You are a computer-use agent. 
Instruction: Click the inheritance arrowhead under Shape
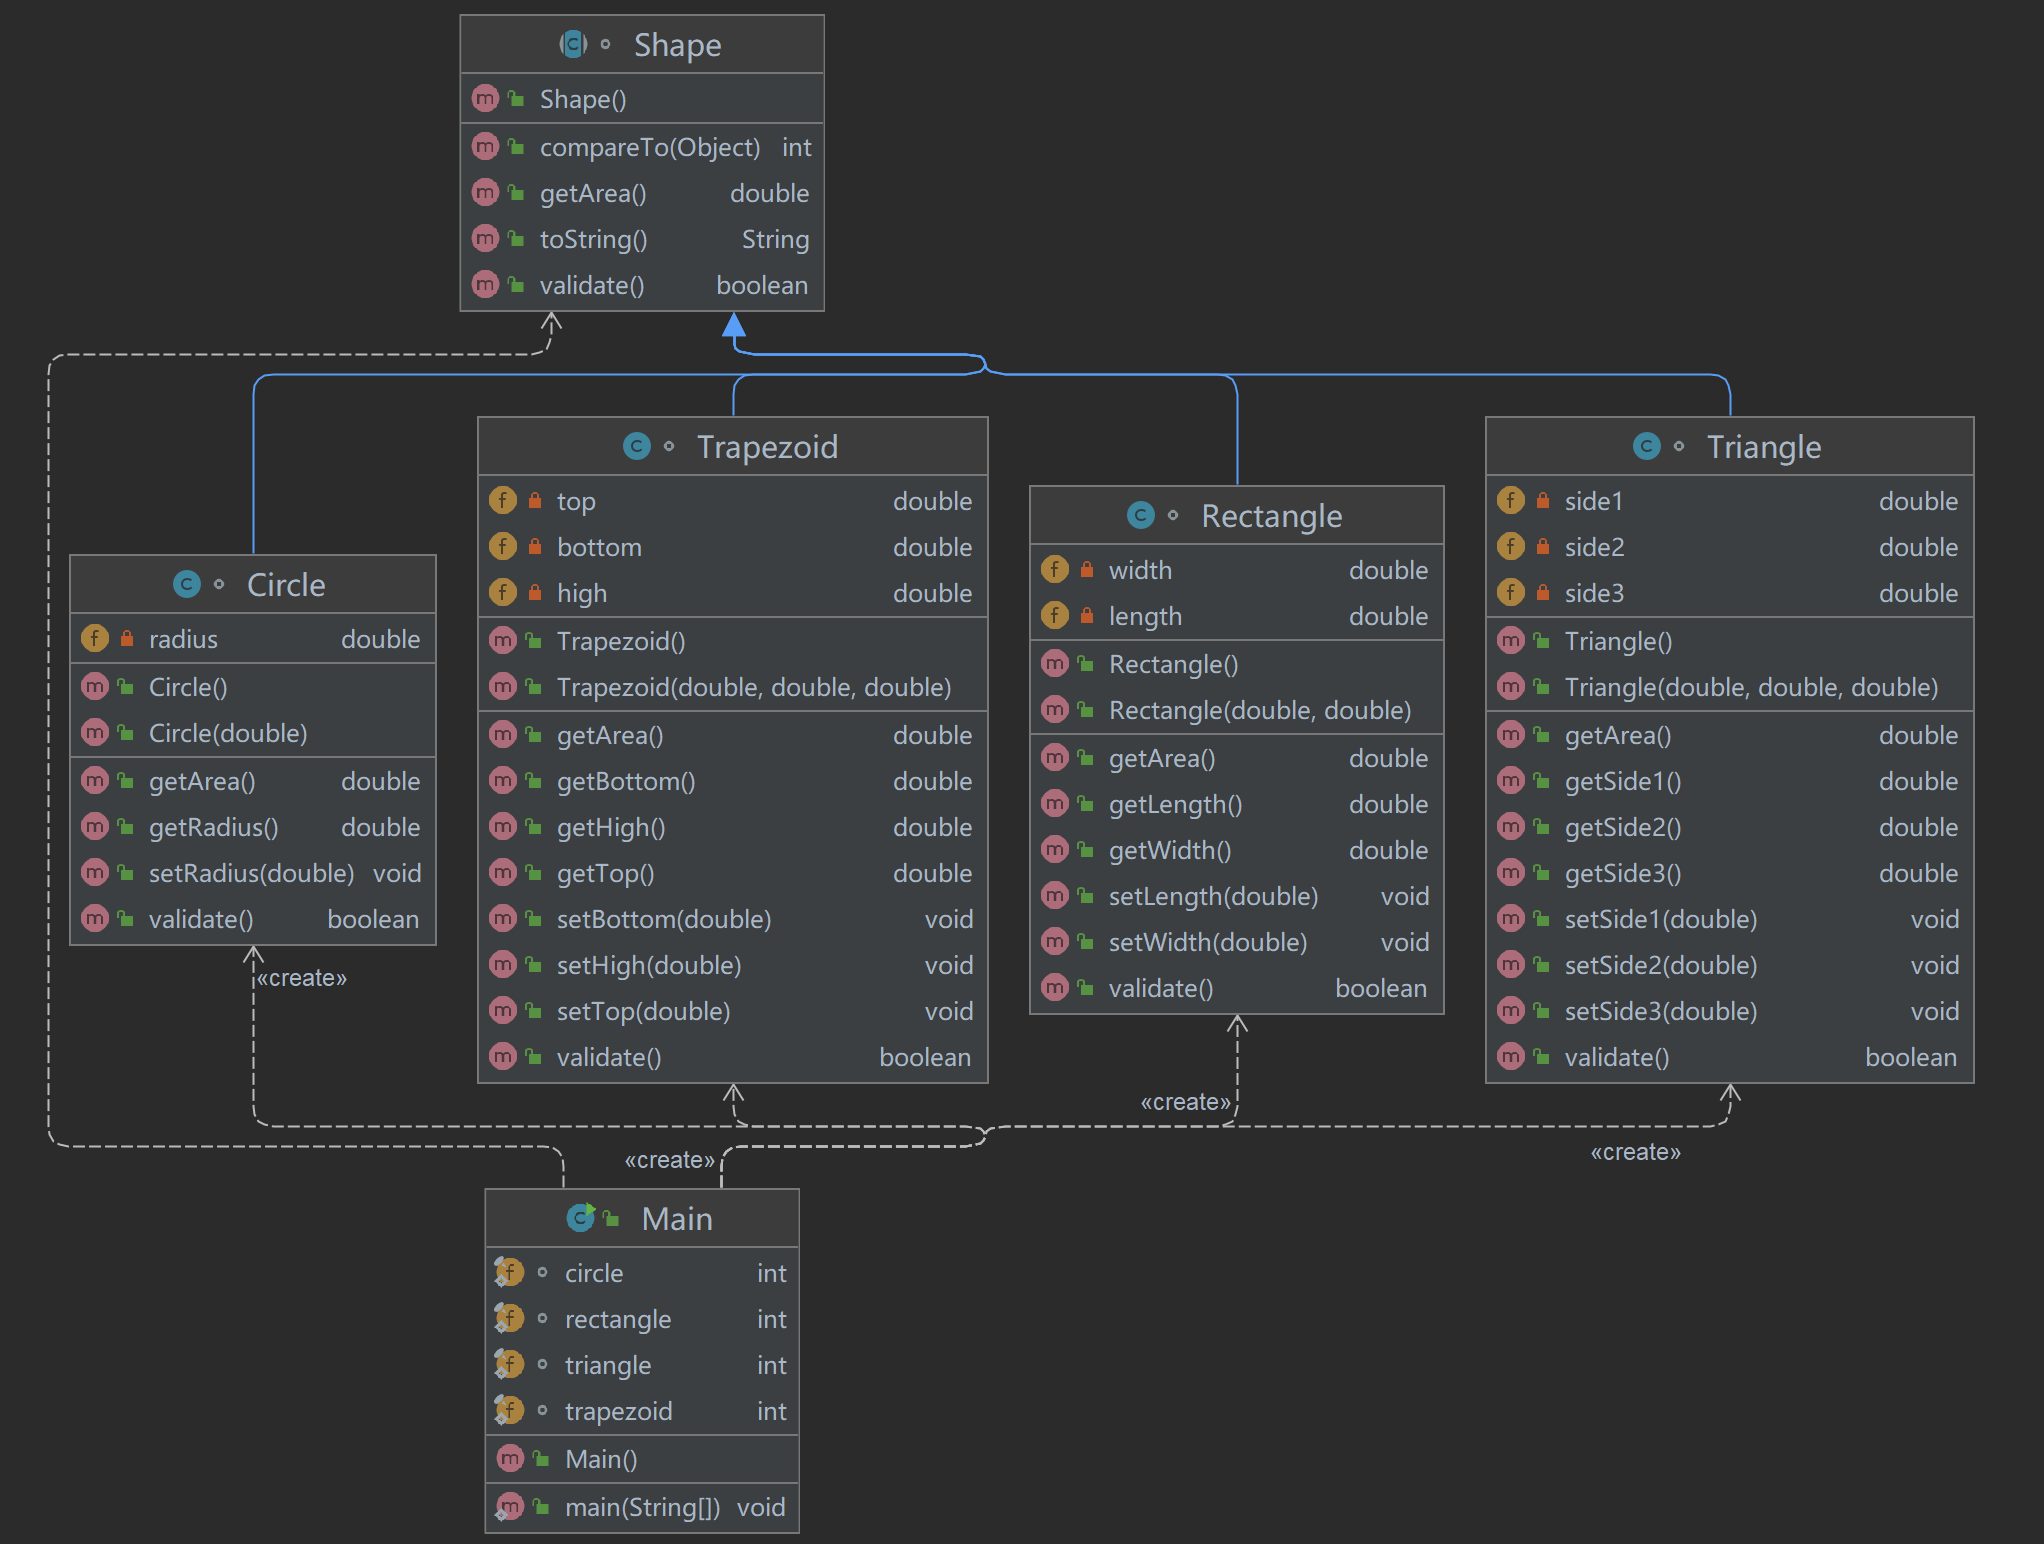tap(734, 325)
